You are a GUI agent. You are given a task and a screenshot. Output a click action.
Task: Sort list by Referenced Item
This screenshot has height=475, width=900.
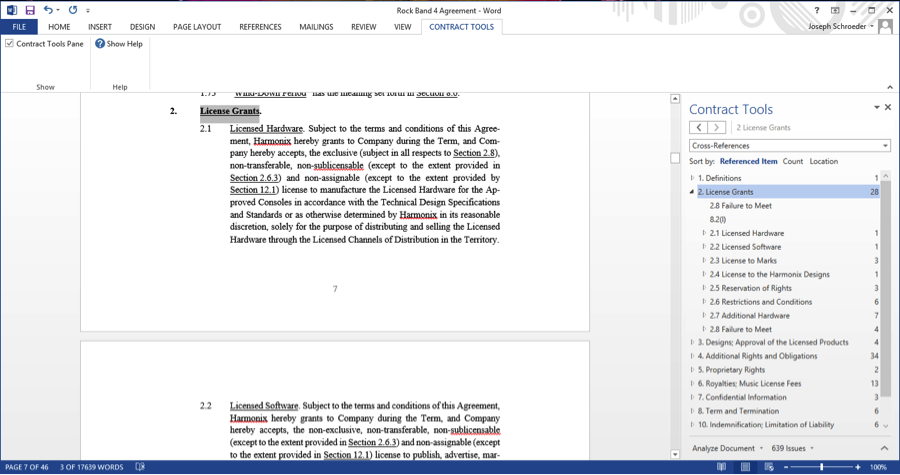tap(748, 161)
